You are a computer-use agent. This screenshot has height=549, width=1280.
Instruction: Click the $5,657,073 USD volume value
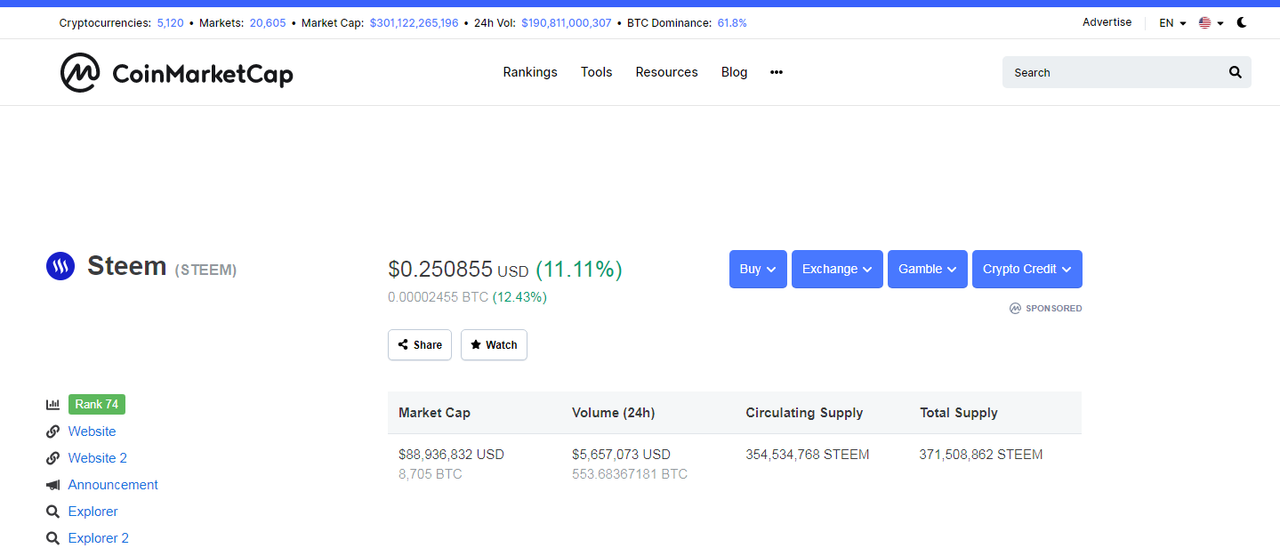coord(621,454)
